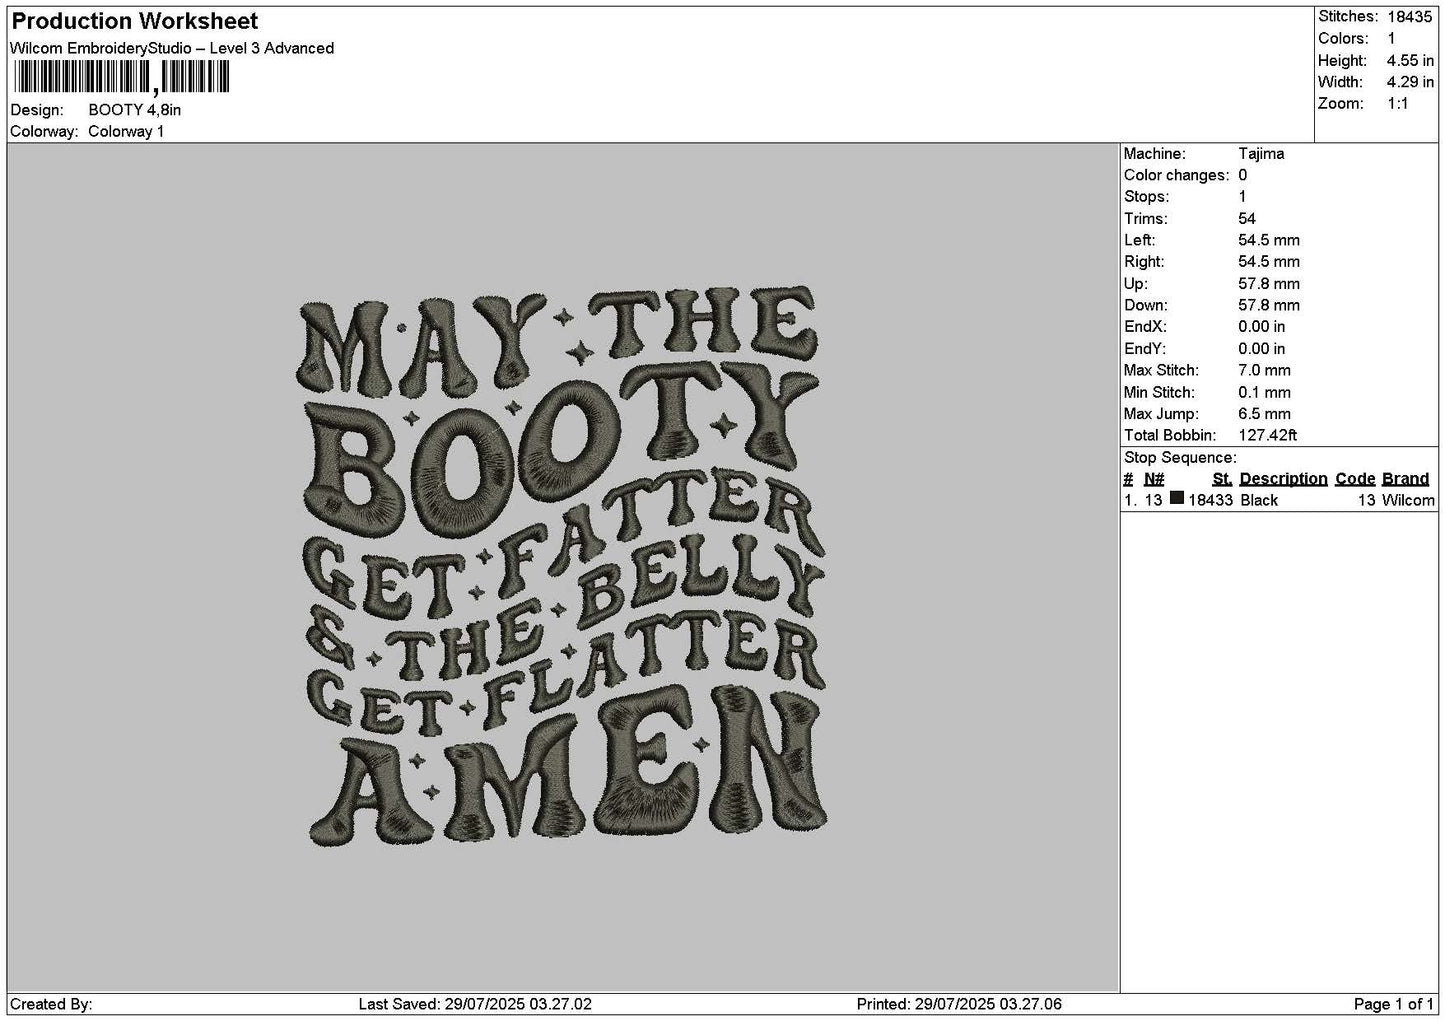Click the Max Jump value 6.5 mm
This screenshot has height=1021, width=1445.
pyautogui.click(x=1264, y=414)
